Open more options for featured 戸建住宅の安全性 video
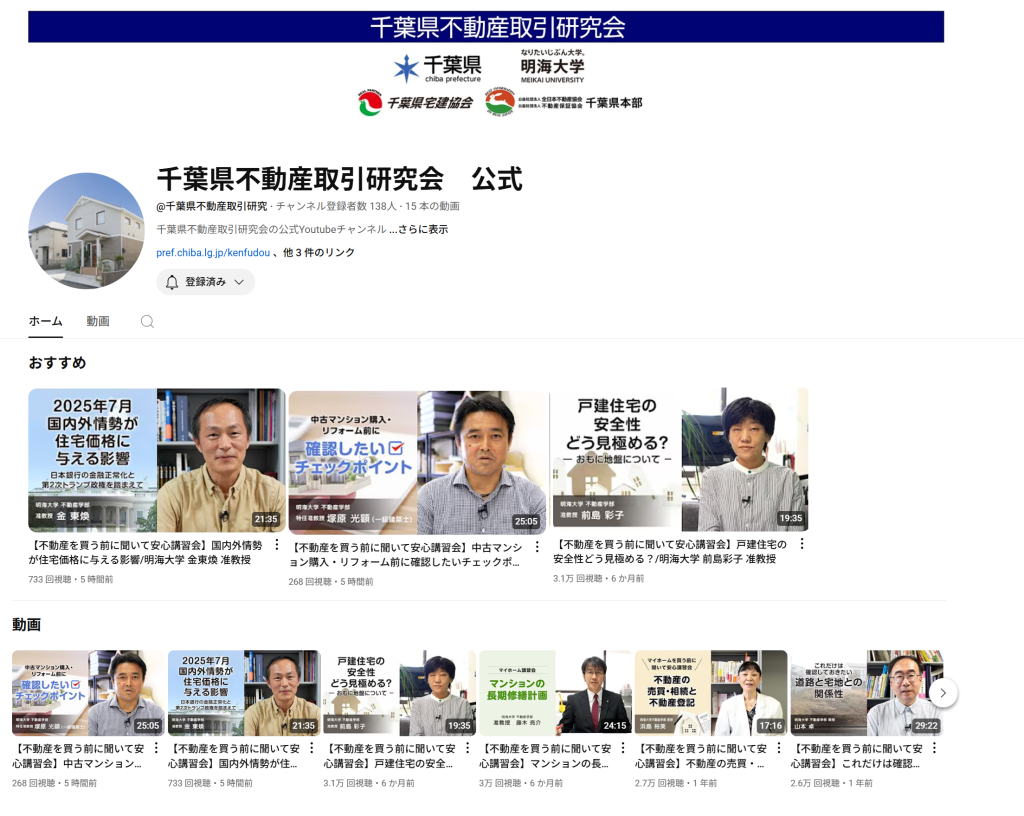This screenshot has width=1024, height=816. pyautogui.click(x=802, y=544)
